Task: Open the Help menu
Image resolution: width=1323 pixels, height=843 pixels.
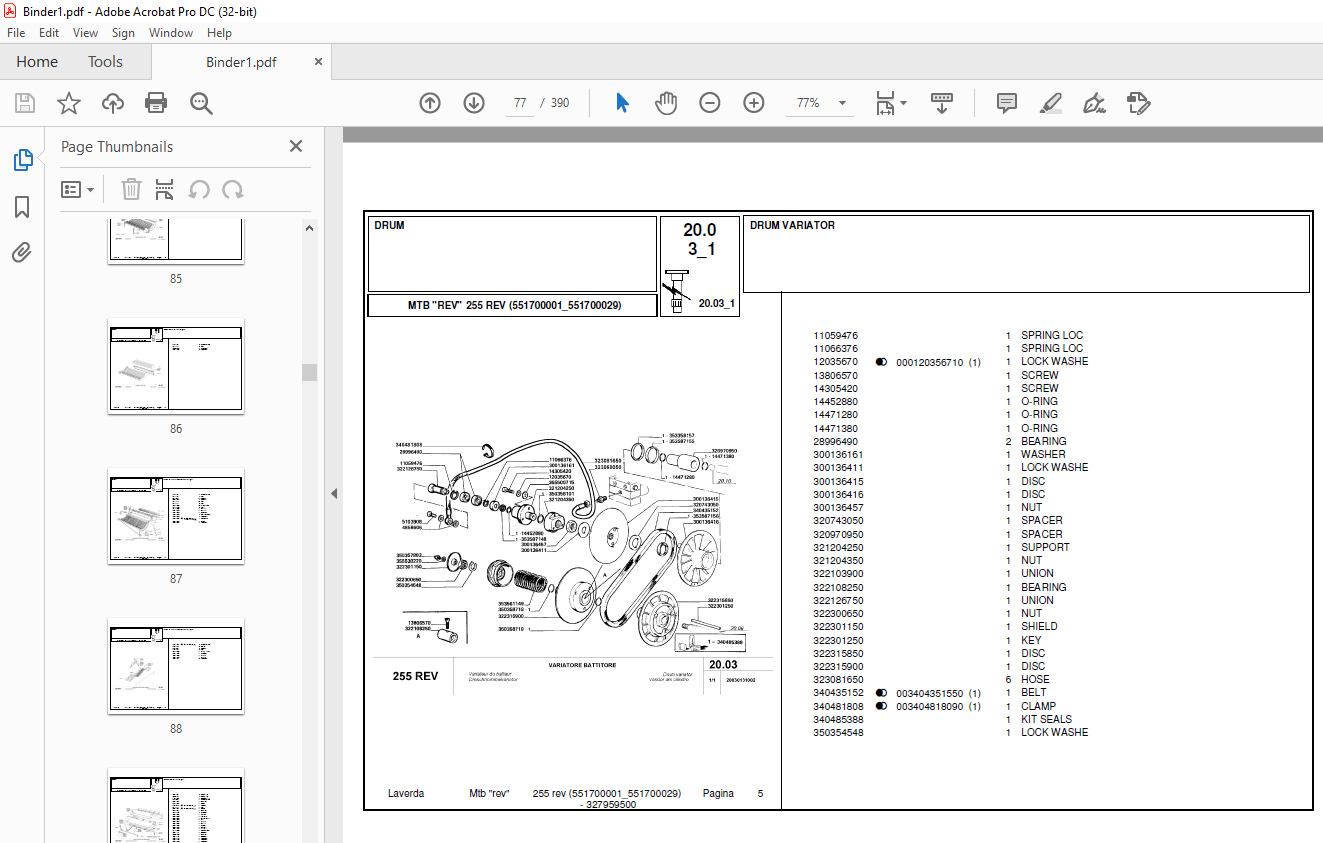Action: pos(219,33)
